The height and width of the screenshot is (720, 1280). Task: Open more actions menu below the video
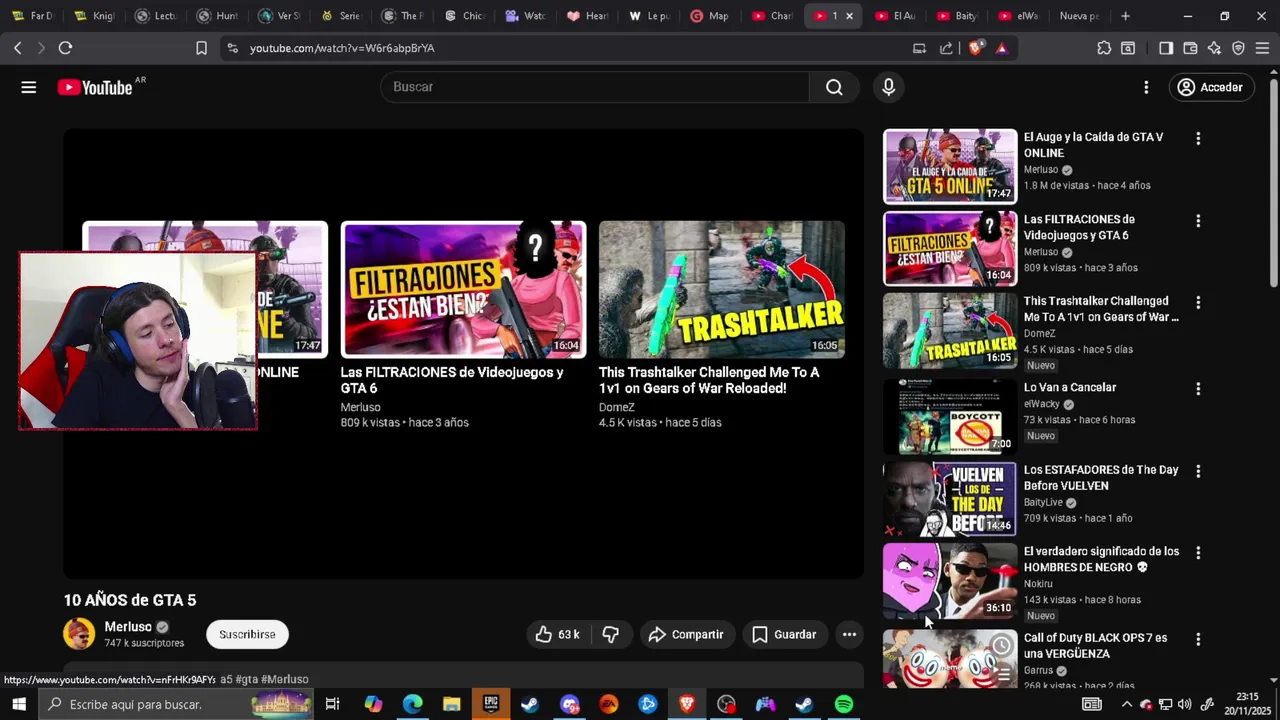click(849, 634)
